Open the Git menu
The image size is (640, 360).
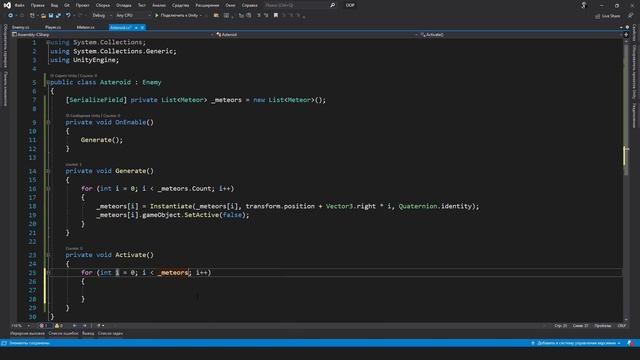click(x=67, y=5)
